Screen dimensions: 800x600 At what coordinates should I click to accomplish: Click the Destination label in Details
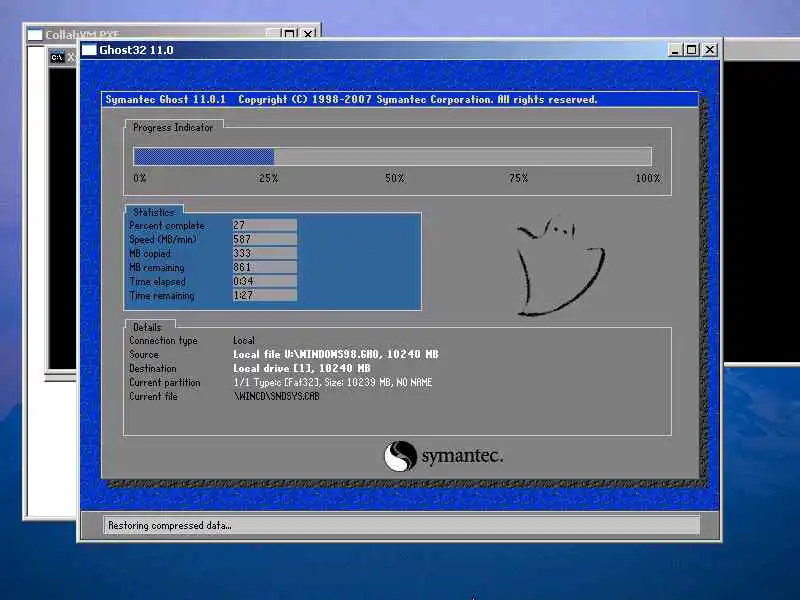tap(153, 368)
